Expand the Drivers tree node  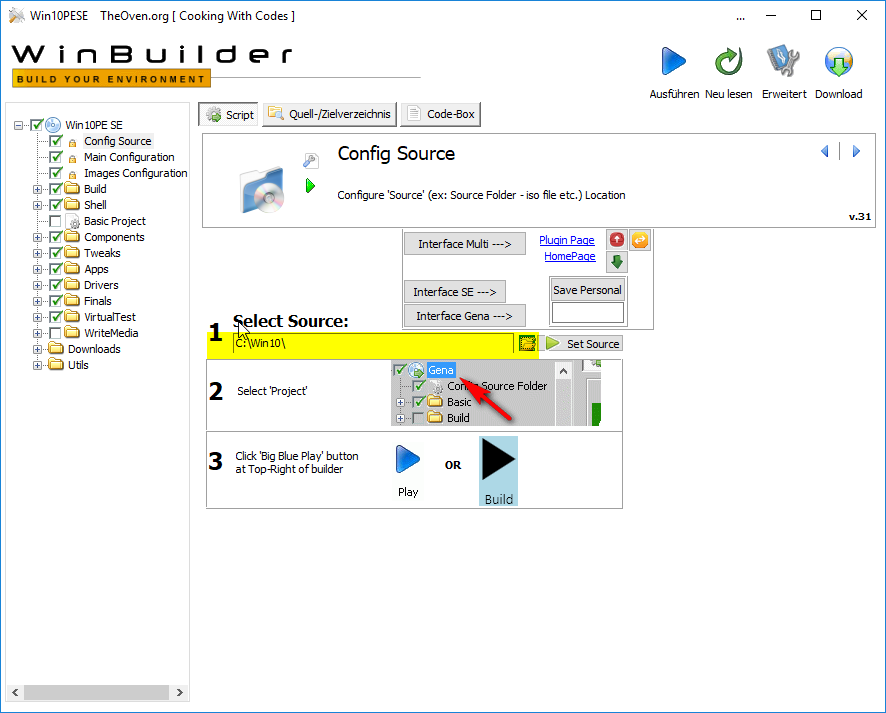[37, 285]
